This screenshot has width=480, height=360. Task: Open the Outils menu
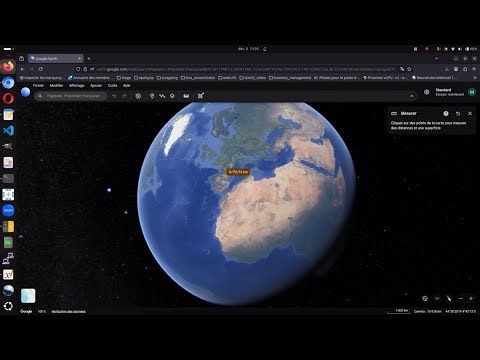coord(112,86)
